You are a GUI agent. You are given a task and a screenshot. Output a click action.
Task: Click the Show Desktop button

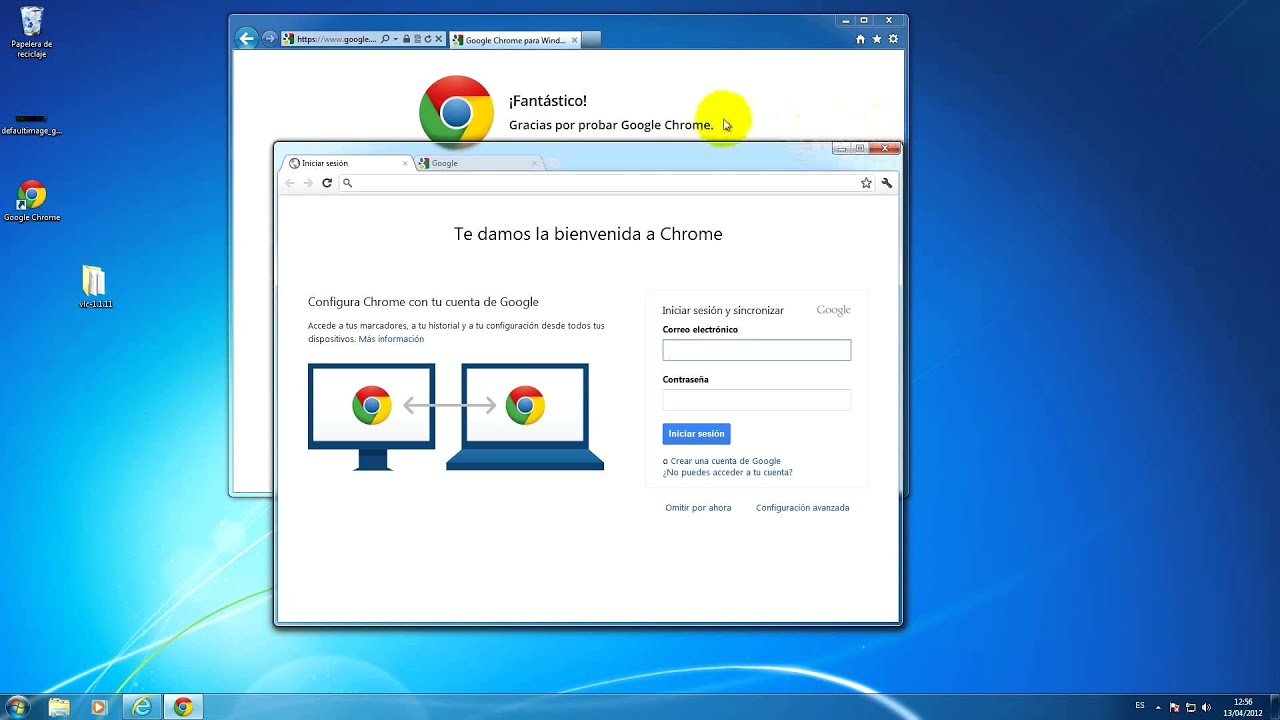point(1274,707)
